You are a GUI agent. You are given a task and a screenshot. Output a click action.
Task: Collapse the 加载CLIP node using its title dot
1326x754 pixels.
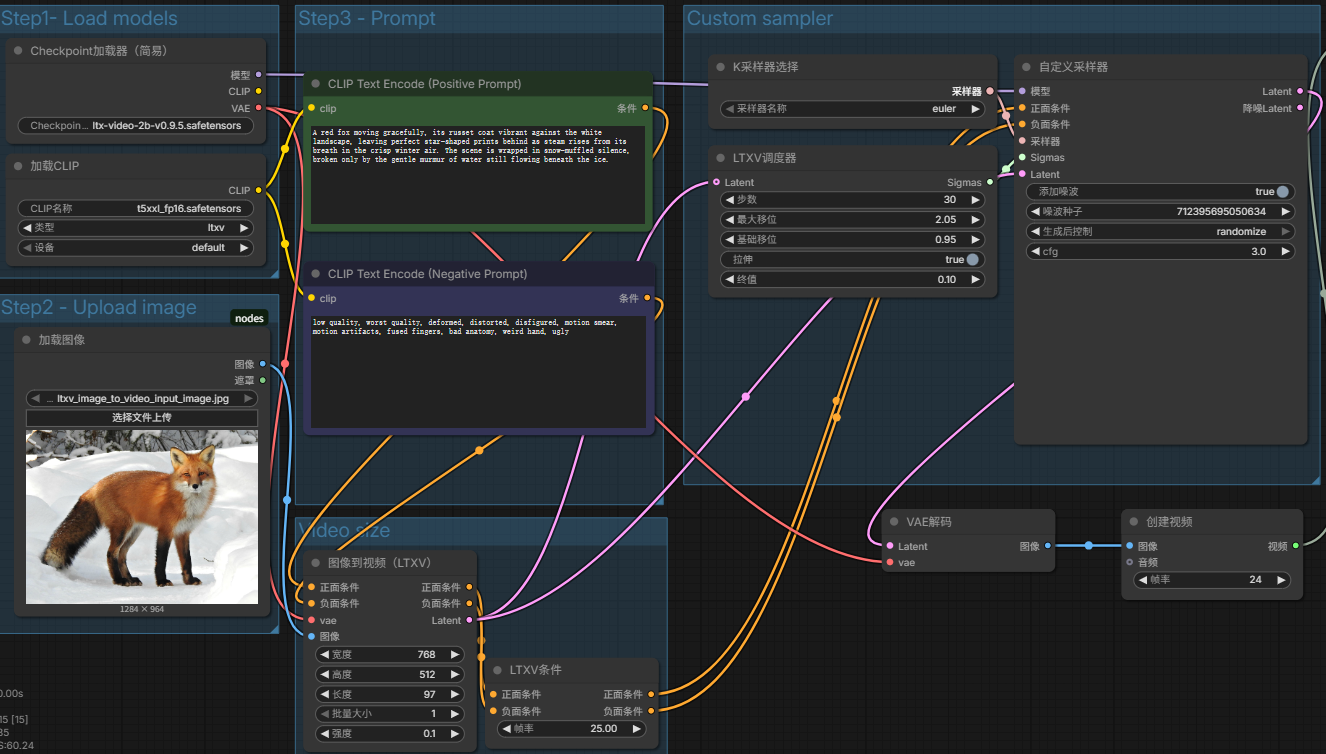pos(18,166)
